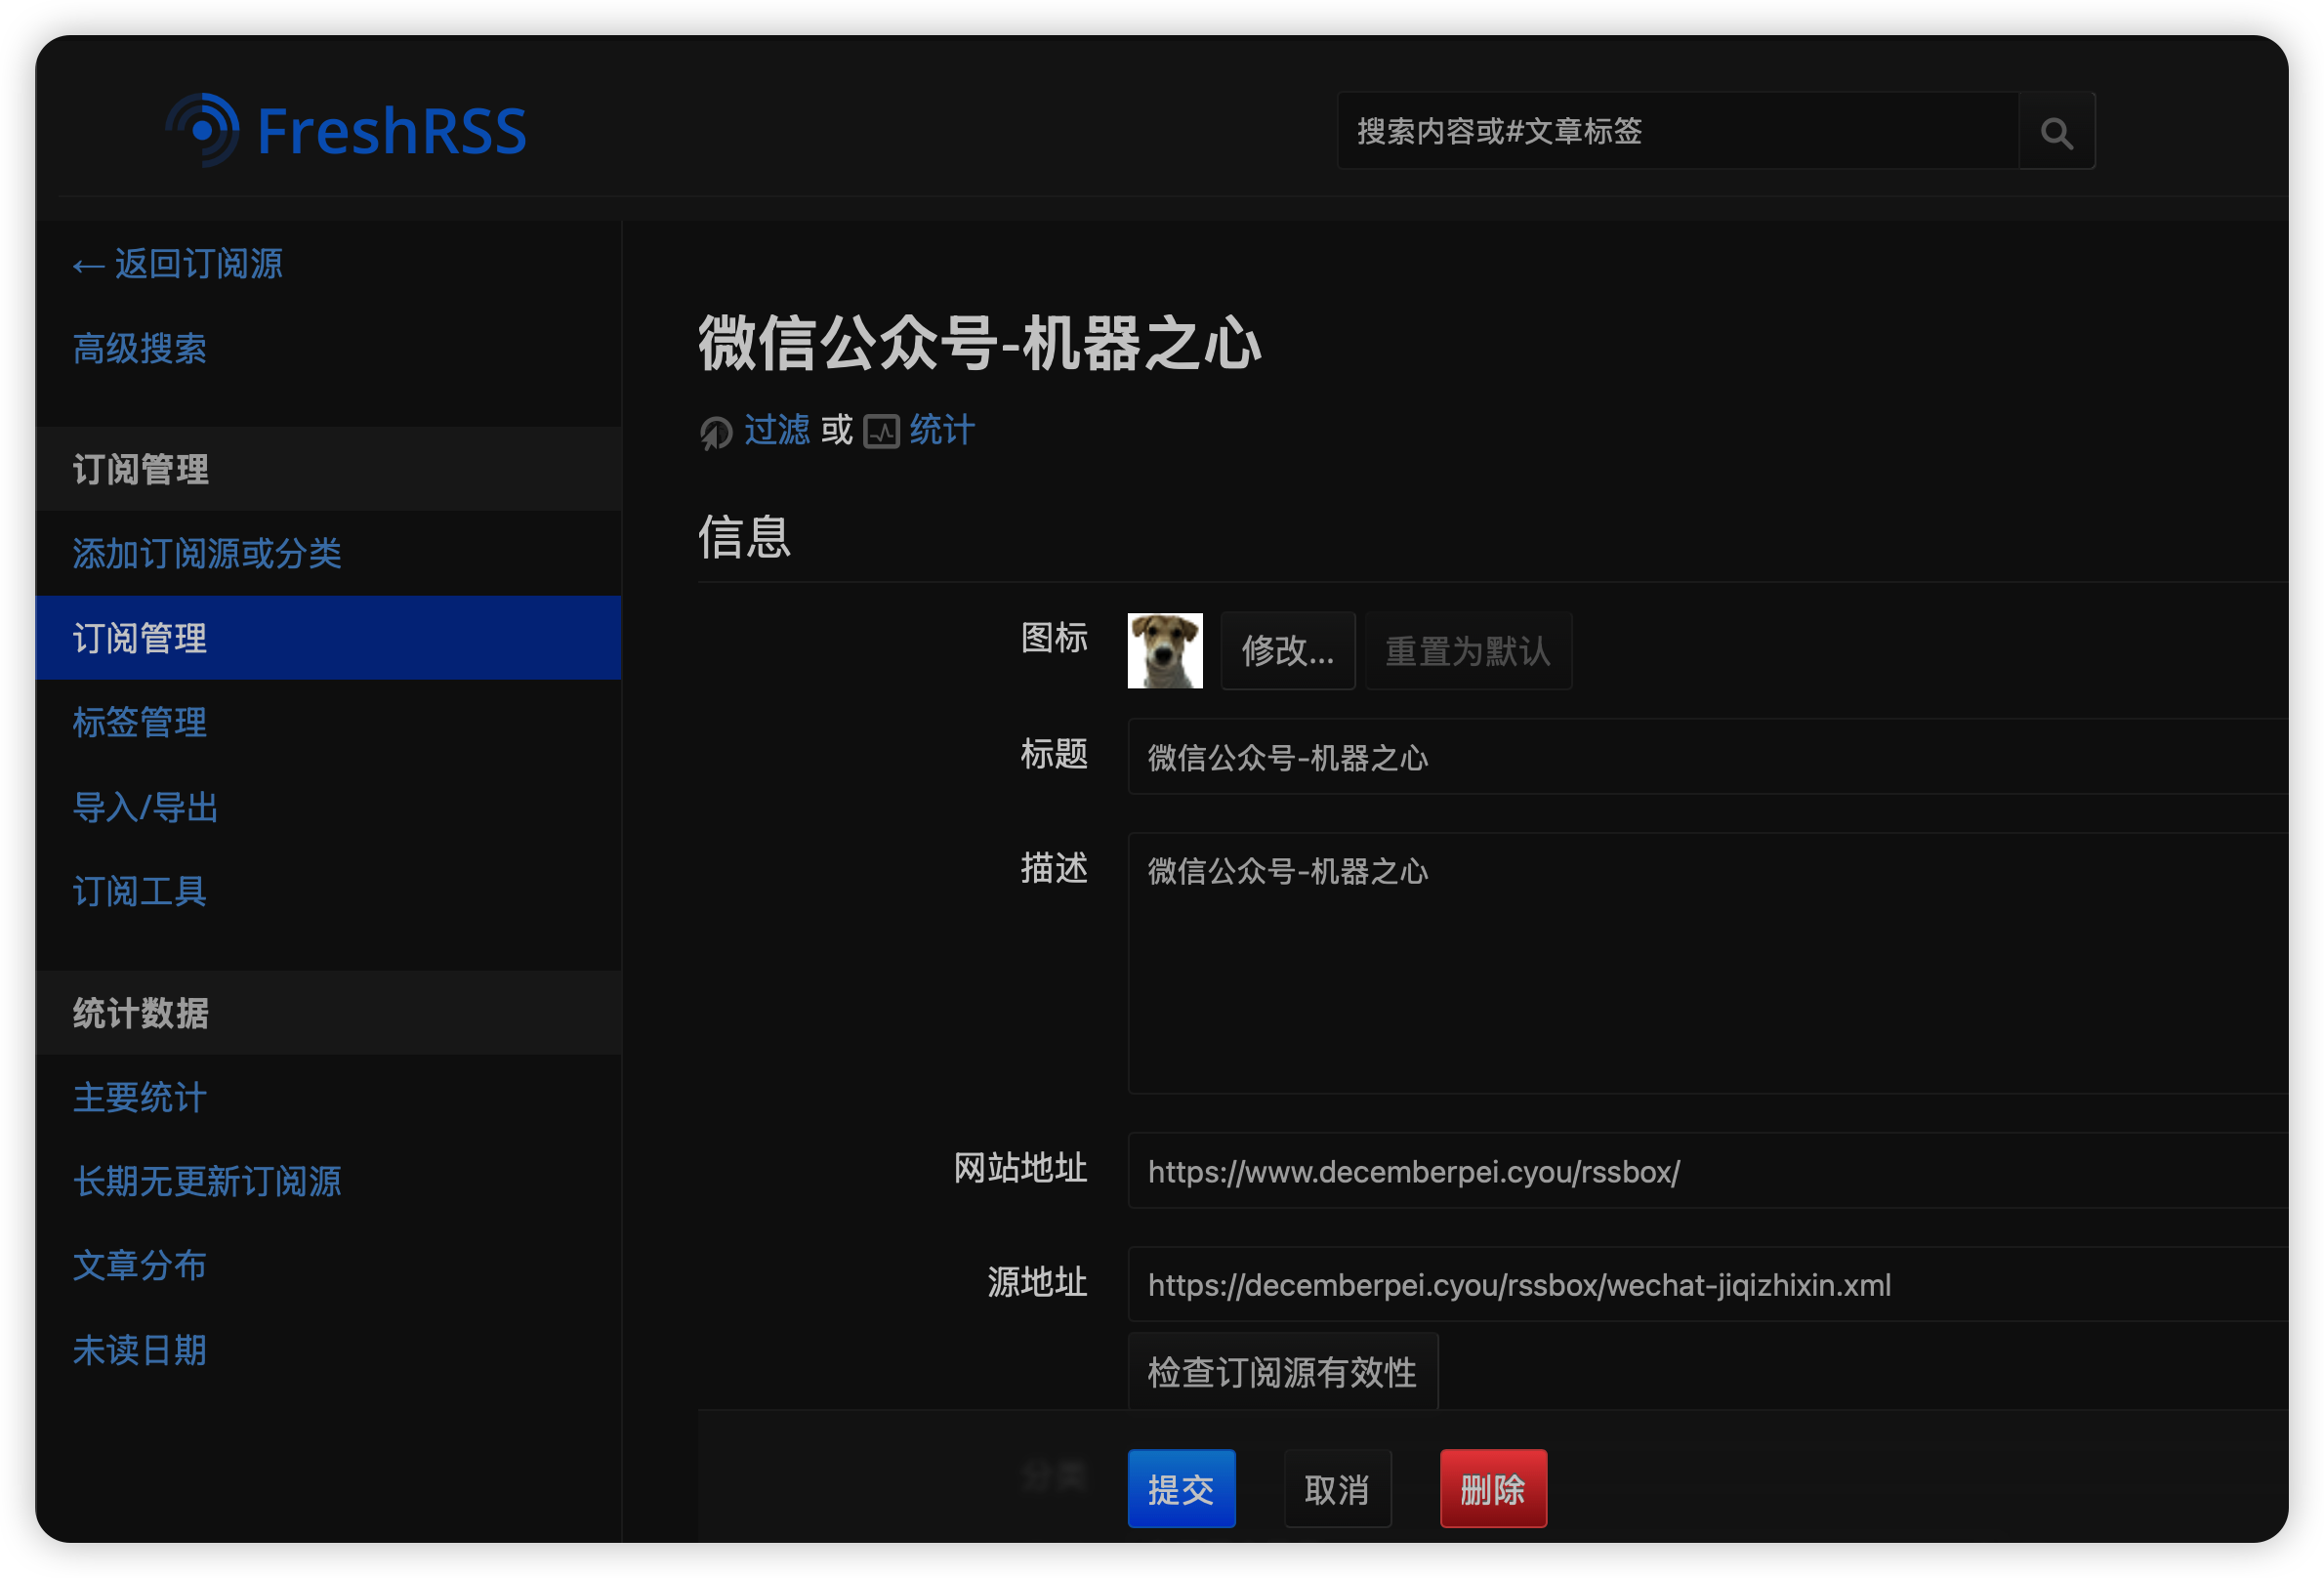This screenshot has height=1578, width=2324.
Task: Open 主要统计 in sidebar
Action: click(140, 1097)
